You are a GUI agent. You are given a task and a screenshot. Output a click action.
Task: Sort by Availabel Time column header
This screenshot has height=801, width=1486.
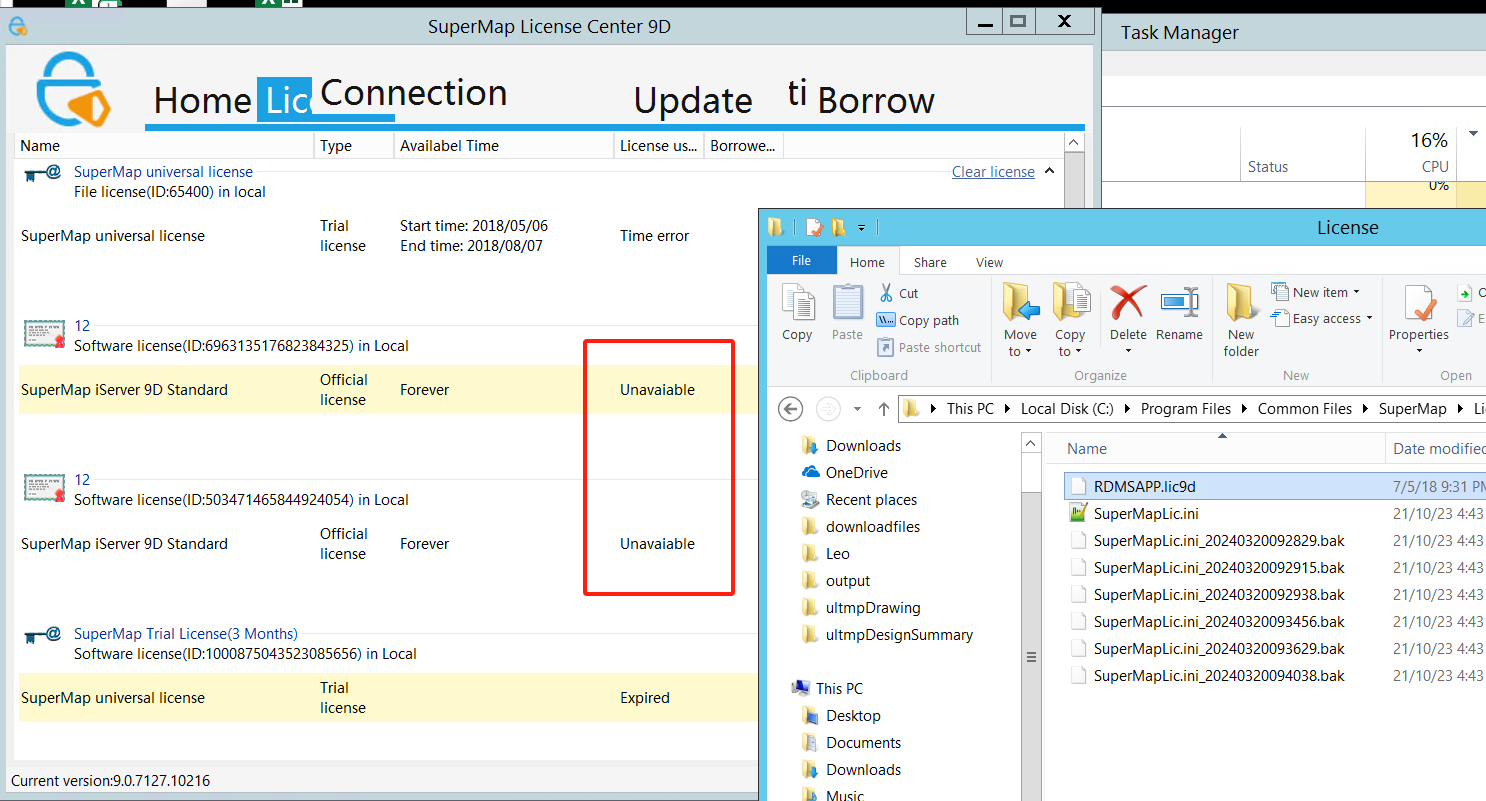click(x=504, y=146)
